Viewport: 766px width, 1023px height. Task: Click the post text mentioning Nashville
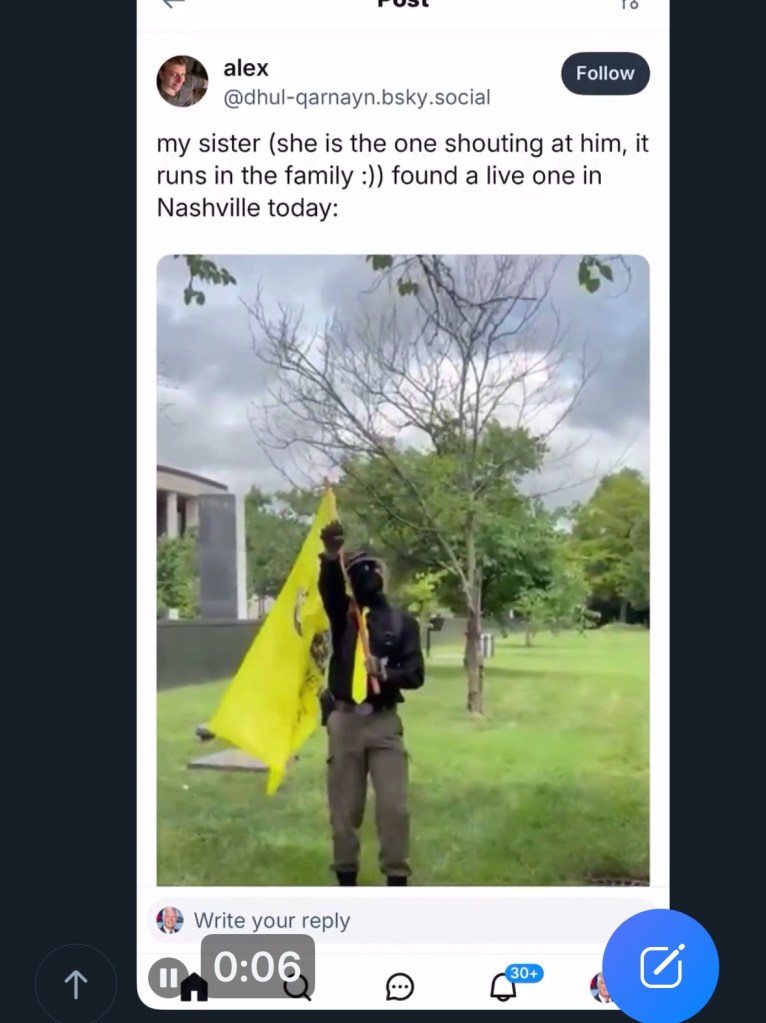coord(403,176)
